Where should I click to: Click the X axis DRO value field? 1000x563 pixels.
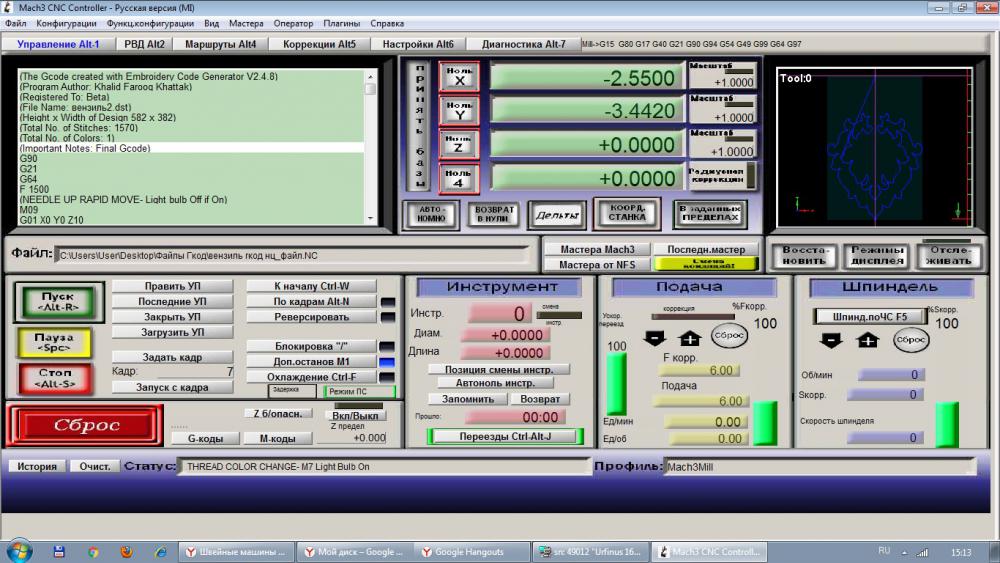pos(587,77)
